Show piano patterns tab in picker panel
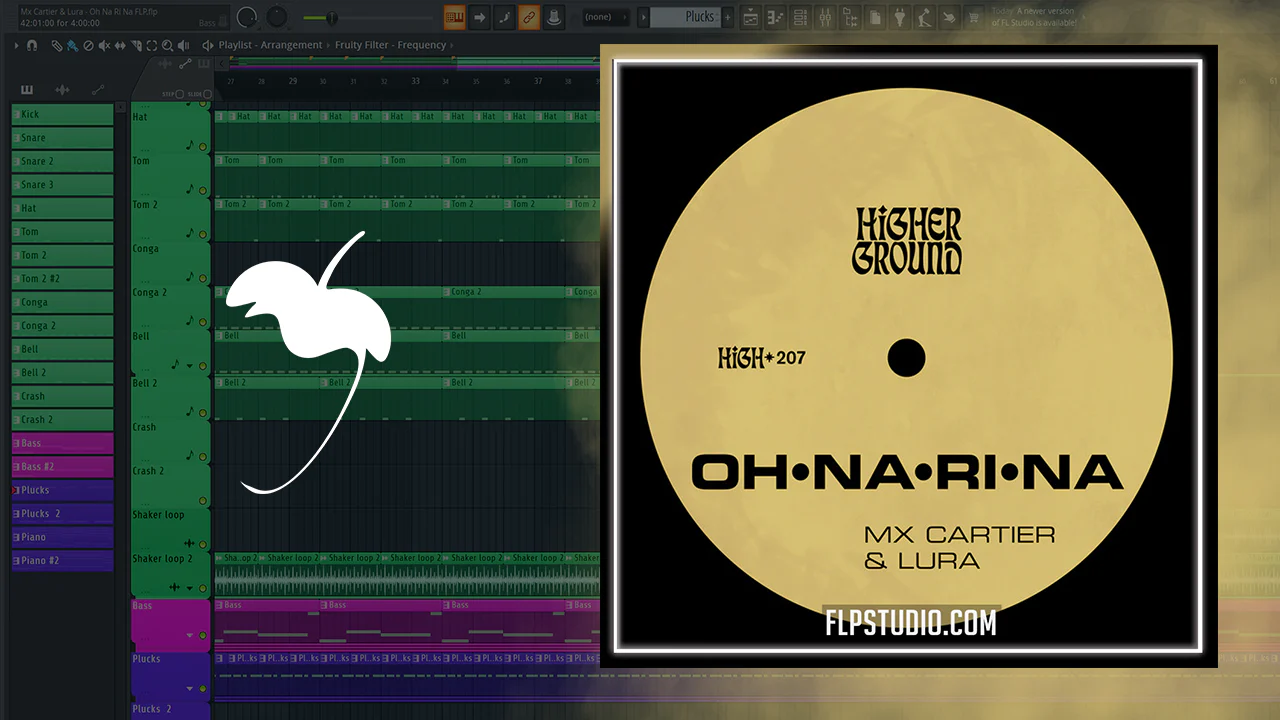 point(26,90)
